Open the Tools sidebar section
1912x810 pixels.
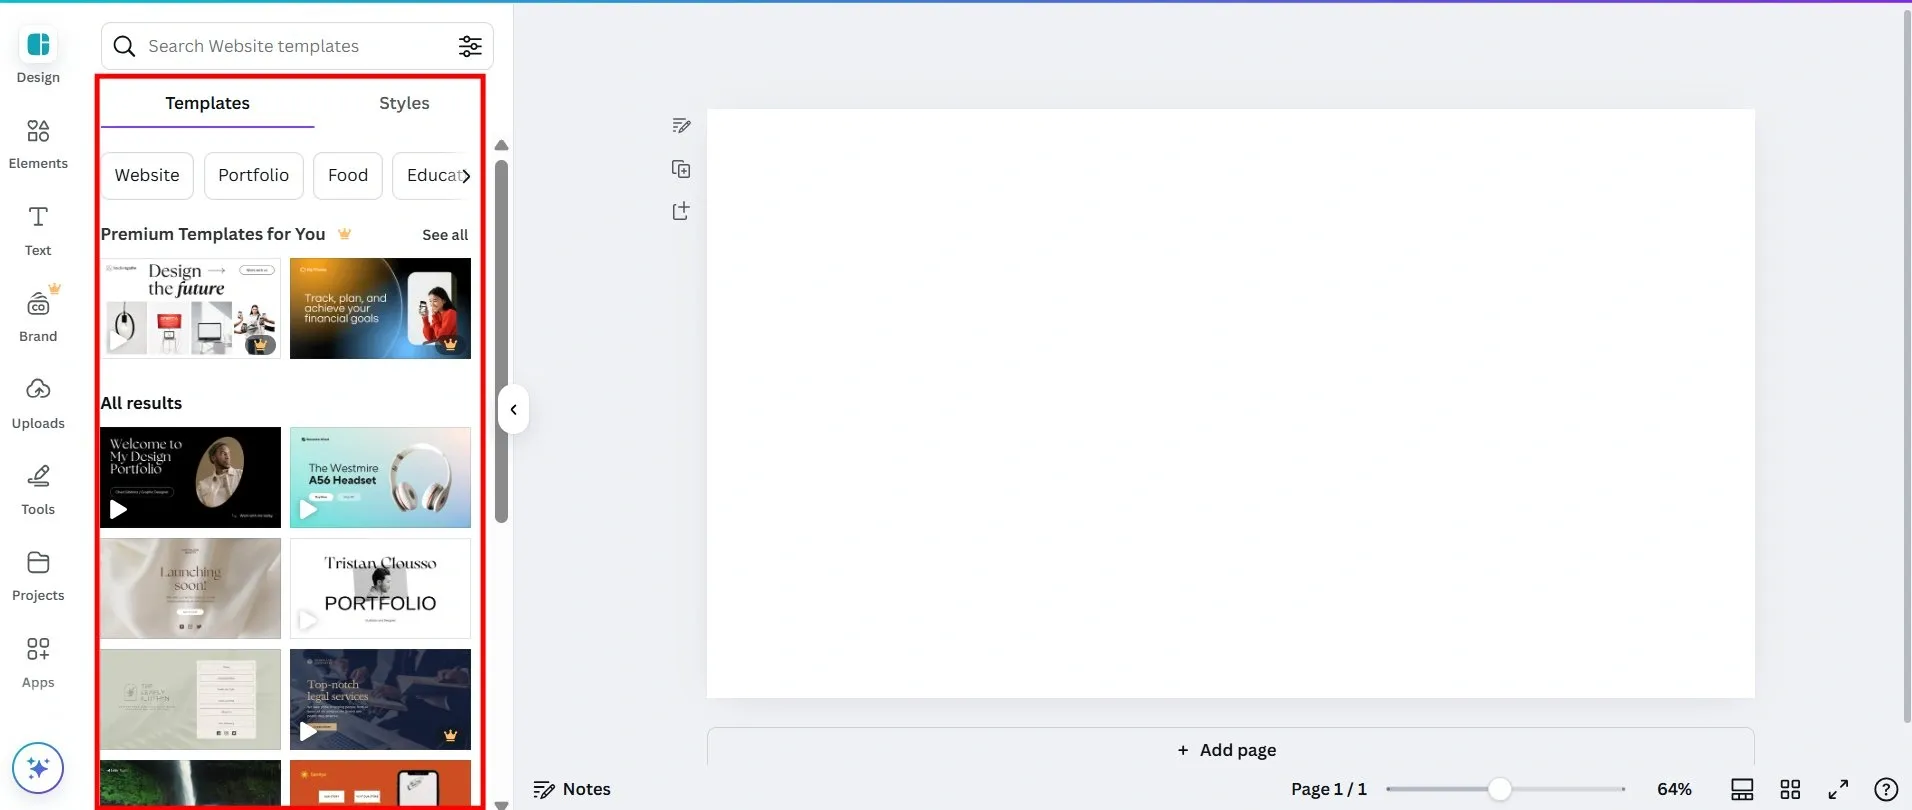pos(38,489)
